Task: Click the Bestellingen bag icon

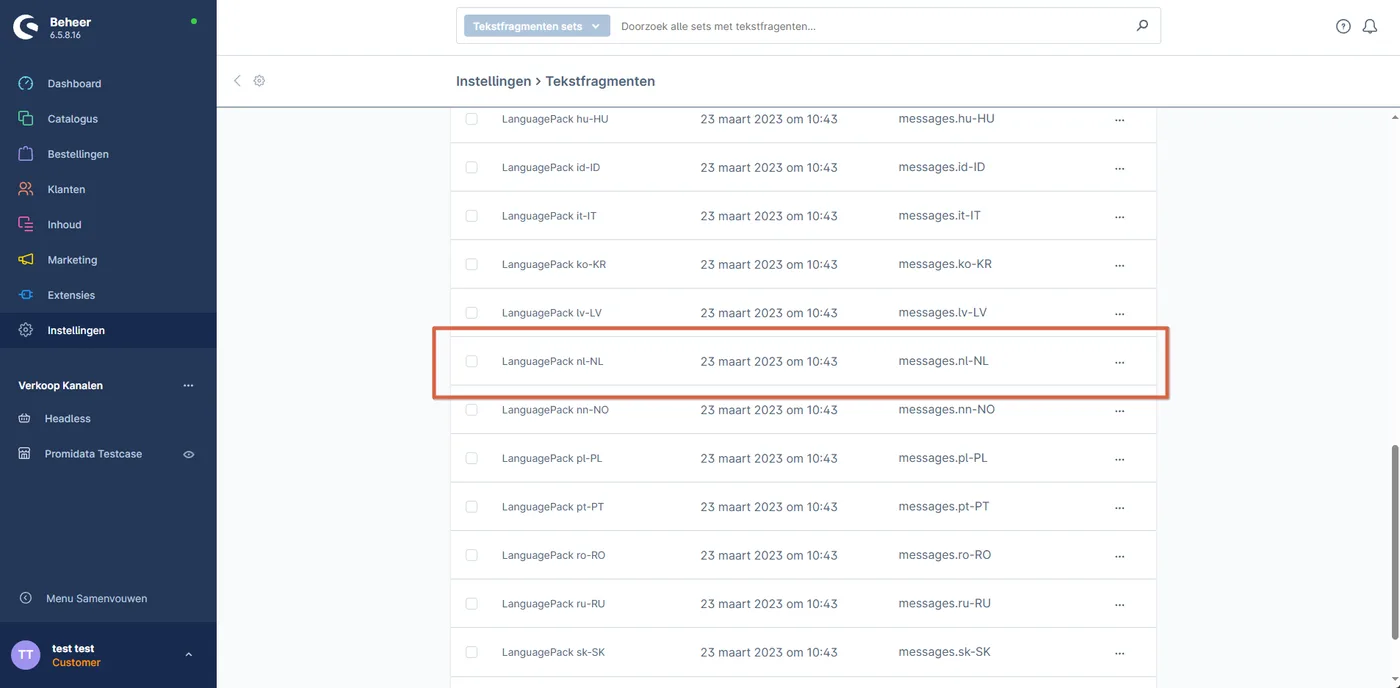Action: pyautogui.click(x=26, y=154)
